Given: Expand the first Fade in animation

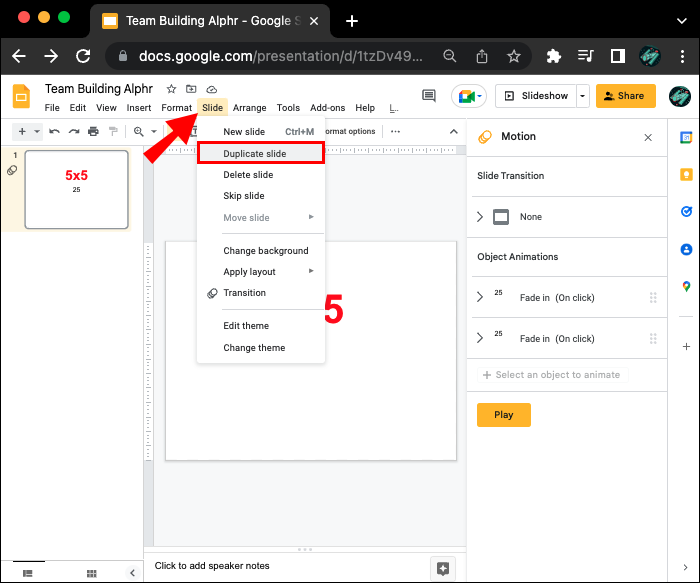Looking at the screenshot, I should click(480, 297).
